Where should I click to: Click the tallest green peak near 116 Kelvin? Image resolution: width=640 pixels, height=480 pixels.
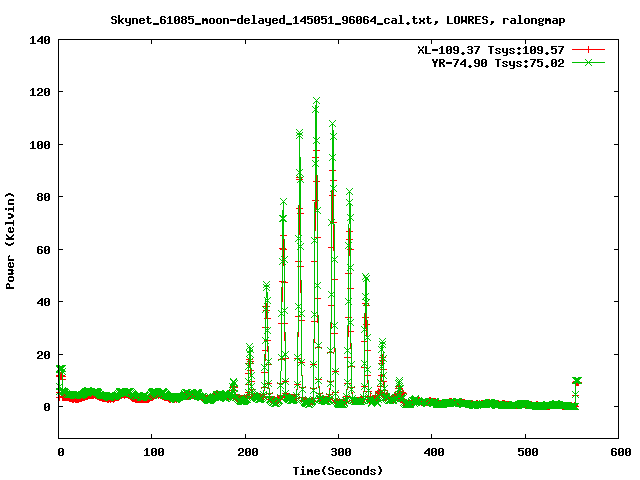pyautogui.click(x=316, y=101)
